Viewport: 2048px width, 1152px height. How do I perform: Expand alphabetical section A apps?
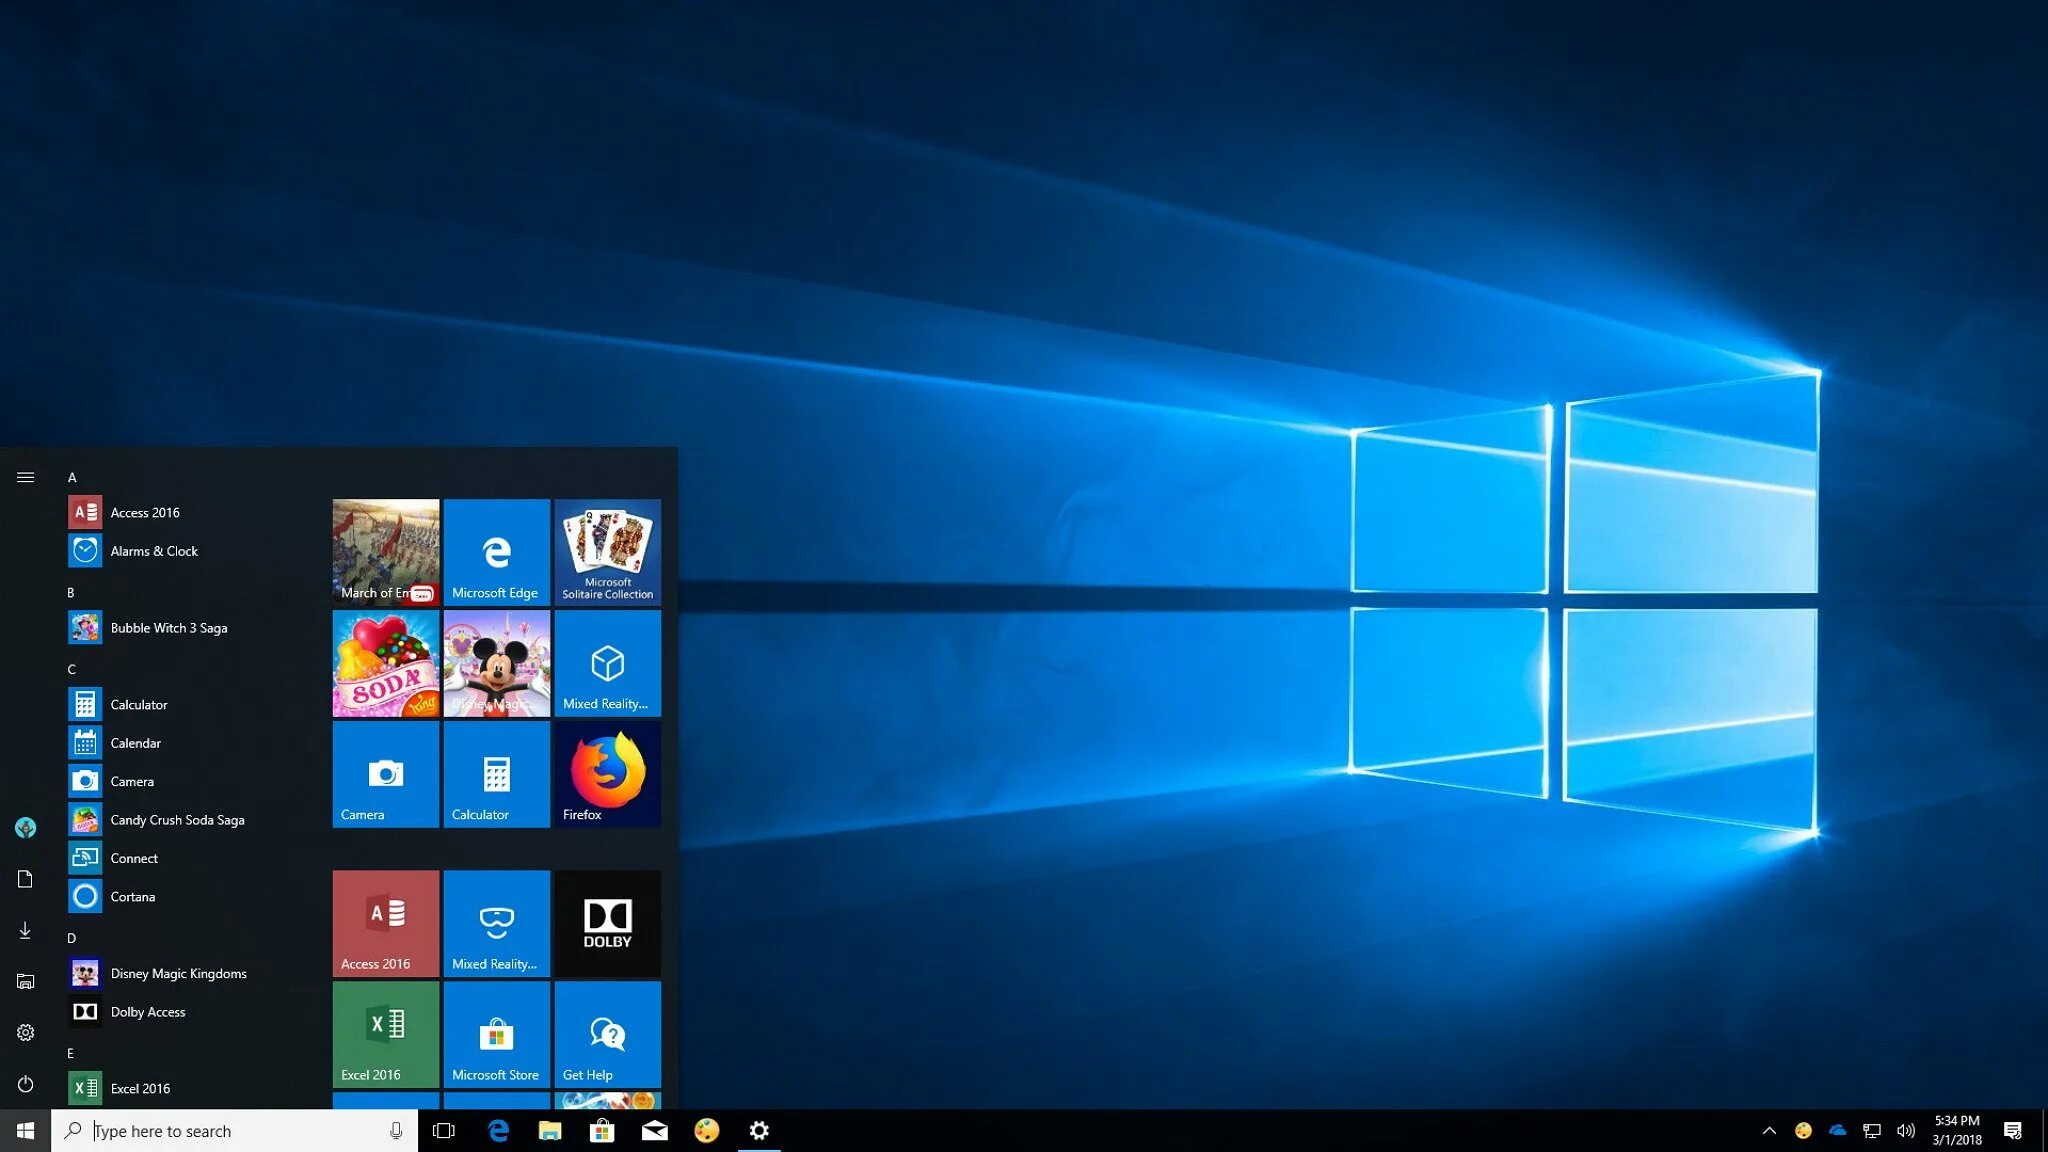[70, 475]
